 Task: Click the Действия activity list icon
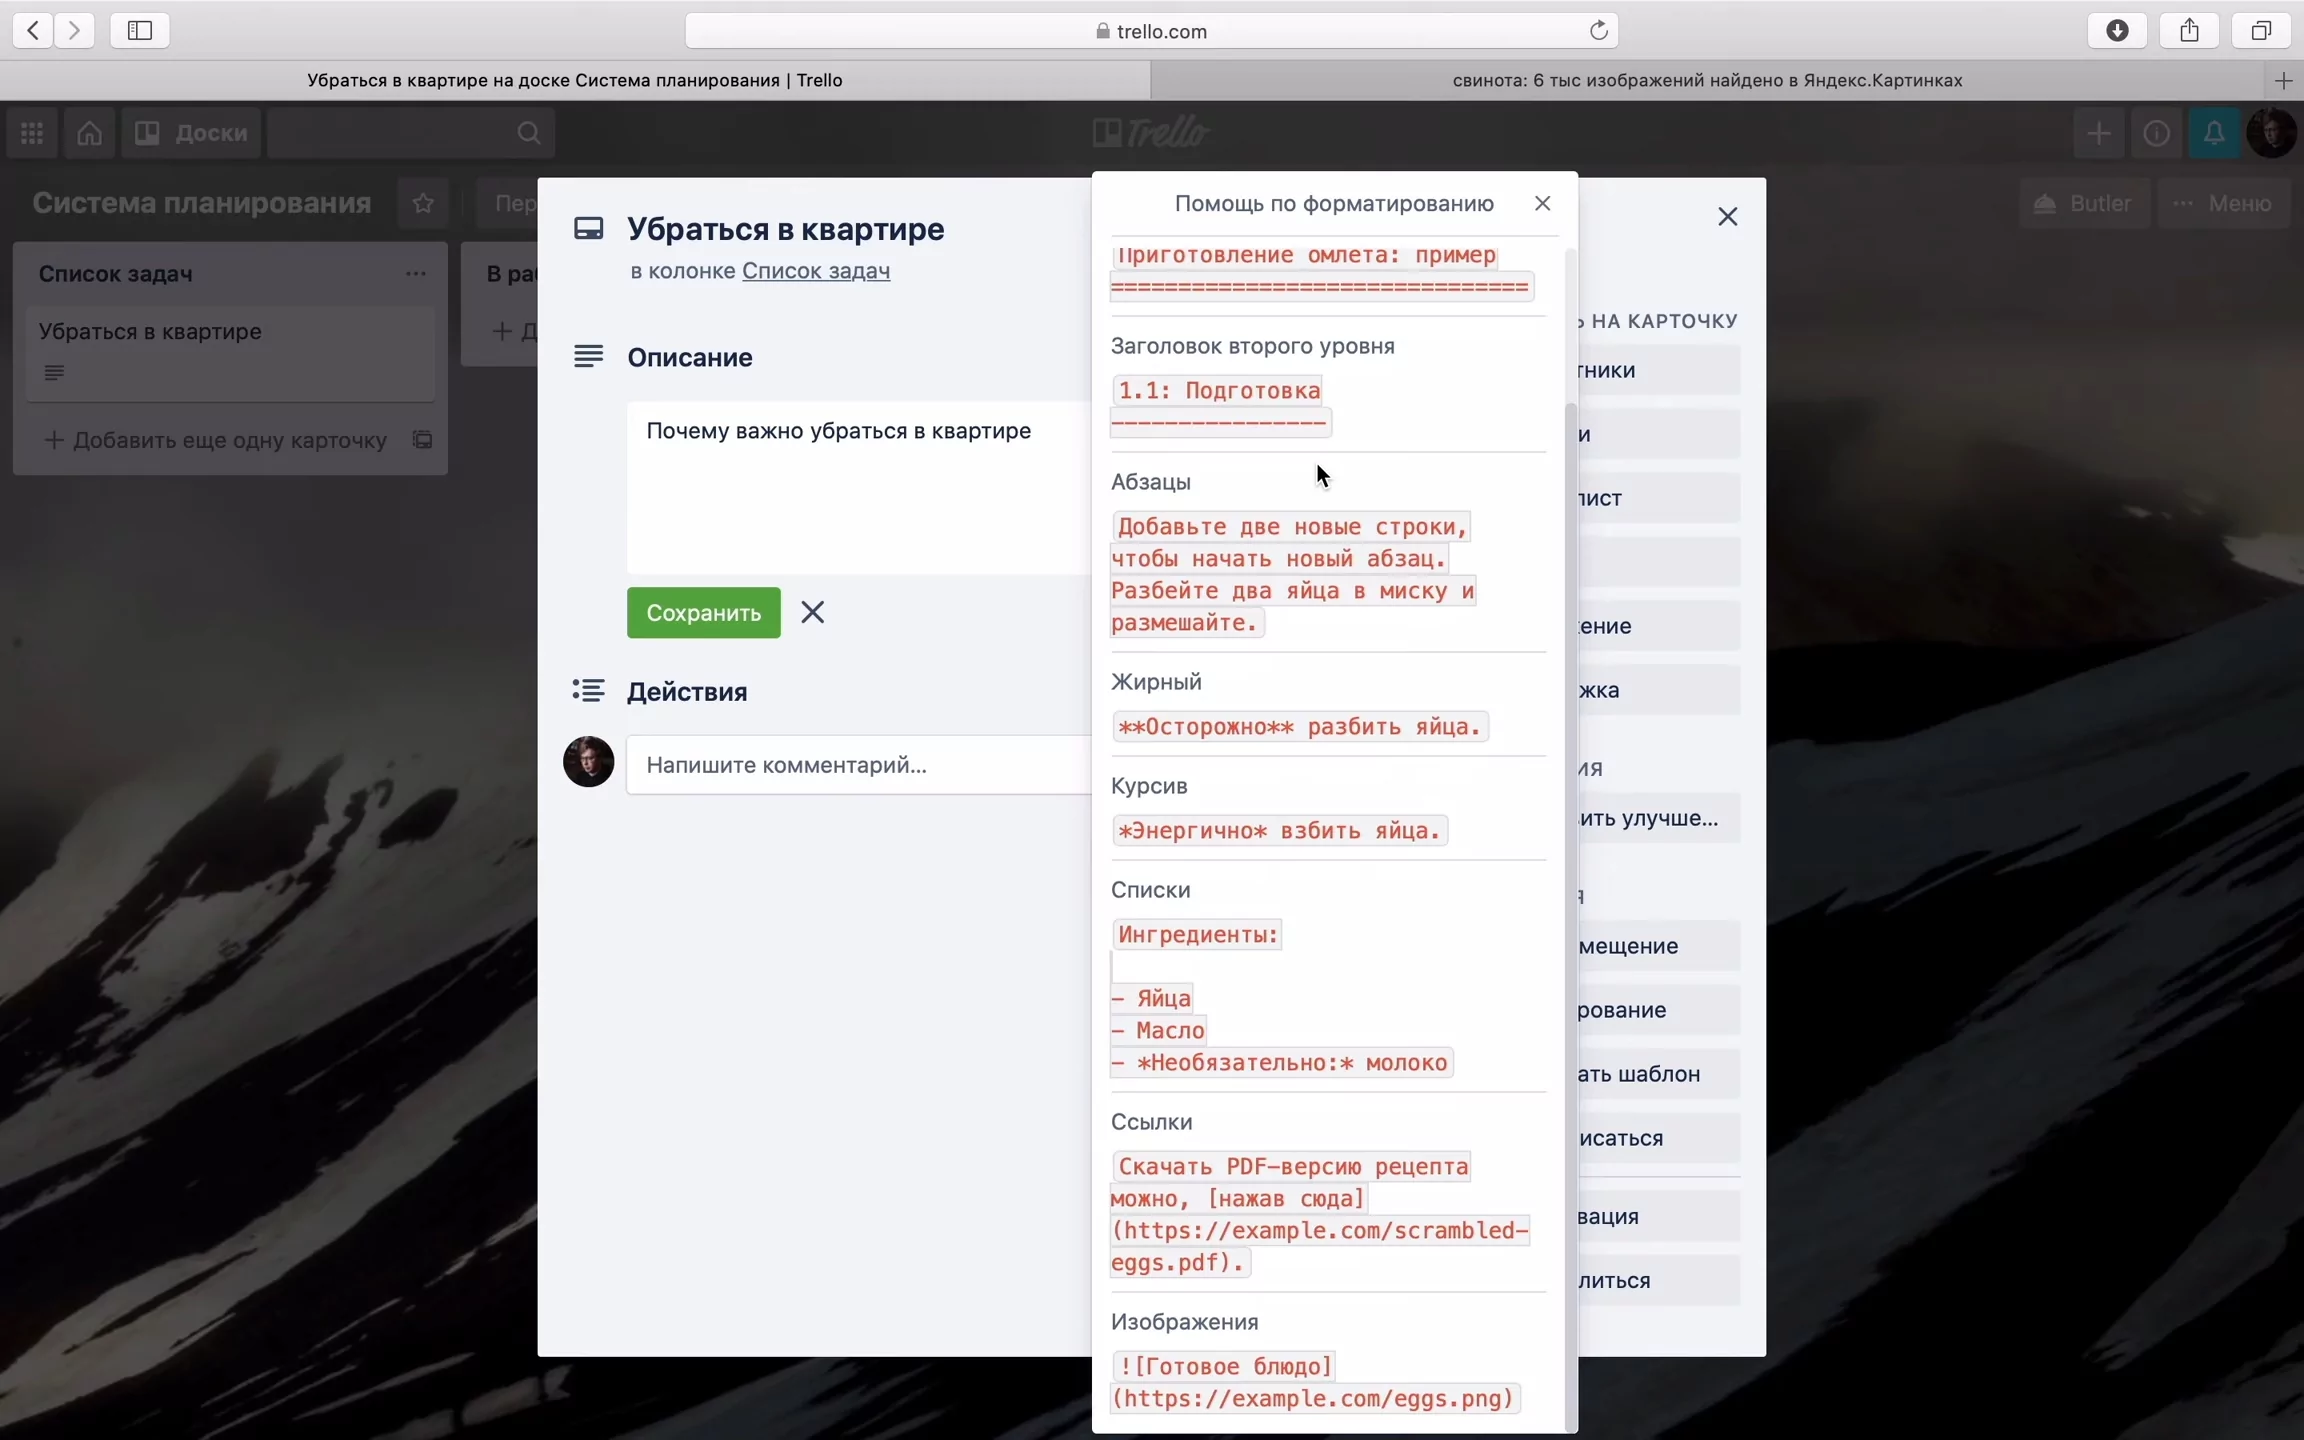tap(588, 690)
